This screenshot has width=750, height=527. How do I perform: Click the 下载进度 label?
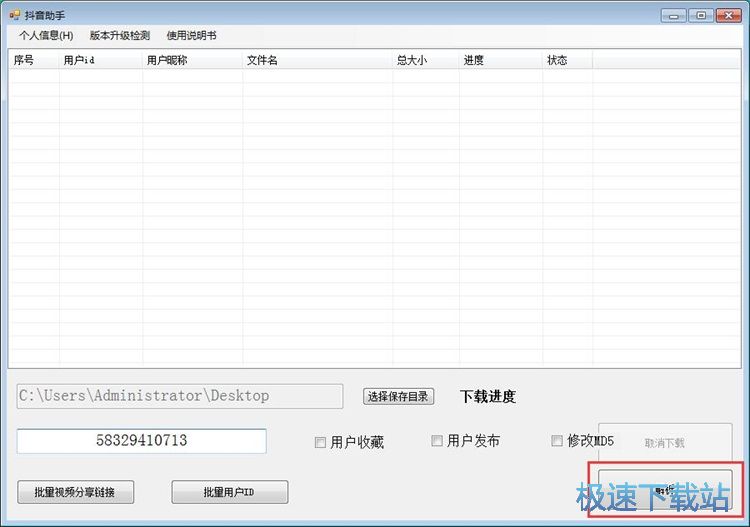click(488, 396)
